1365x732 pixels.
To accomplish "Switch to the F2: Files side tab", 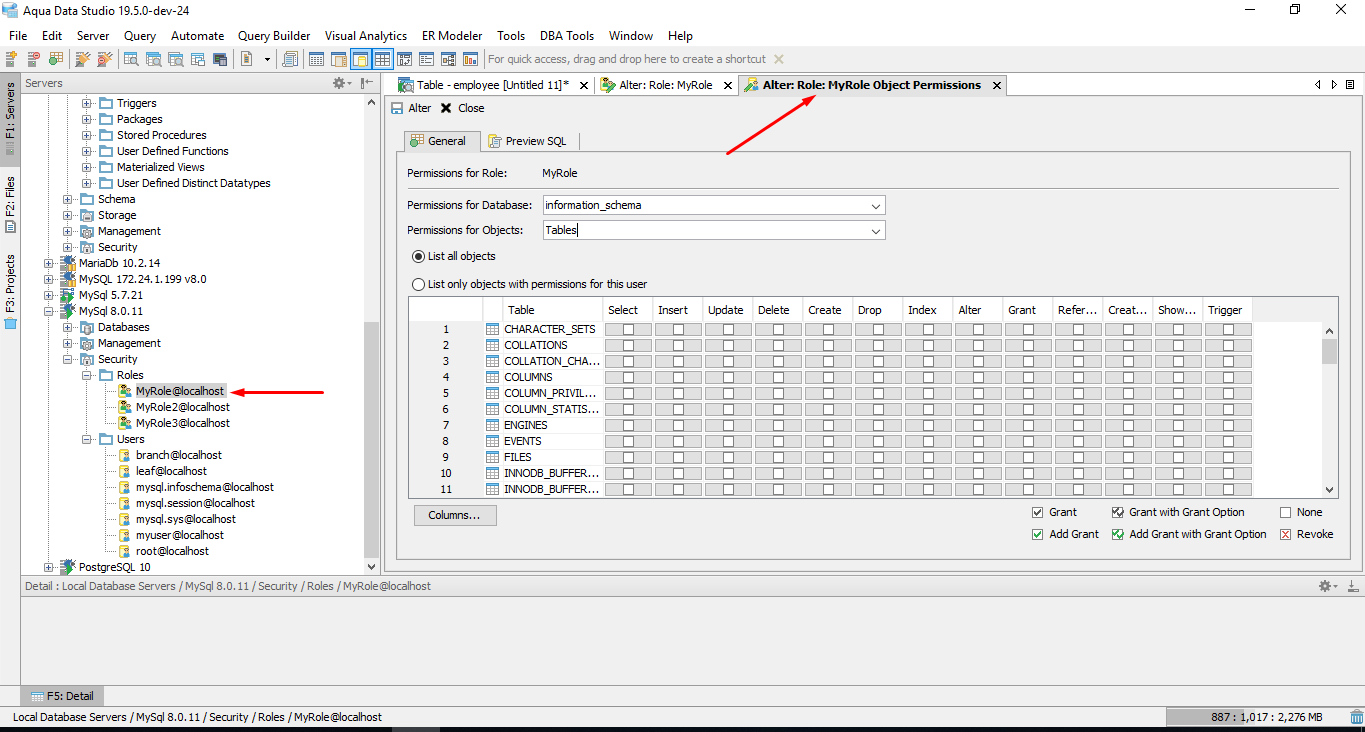I will pyautogui.click(x=10, y=203).
